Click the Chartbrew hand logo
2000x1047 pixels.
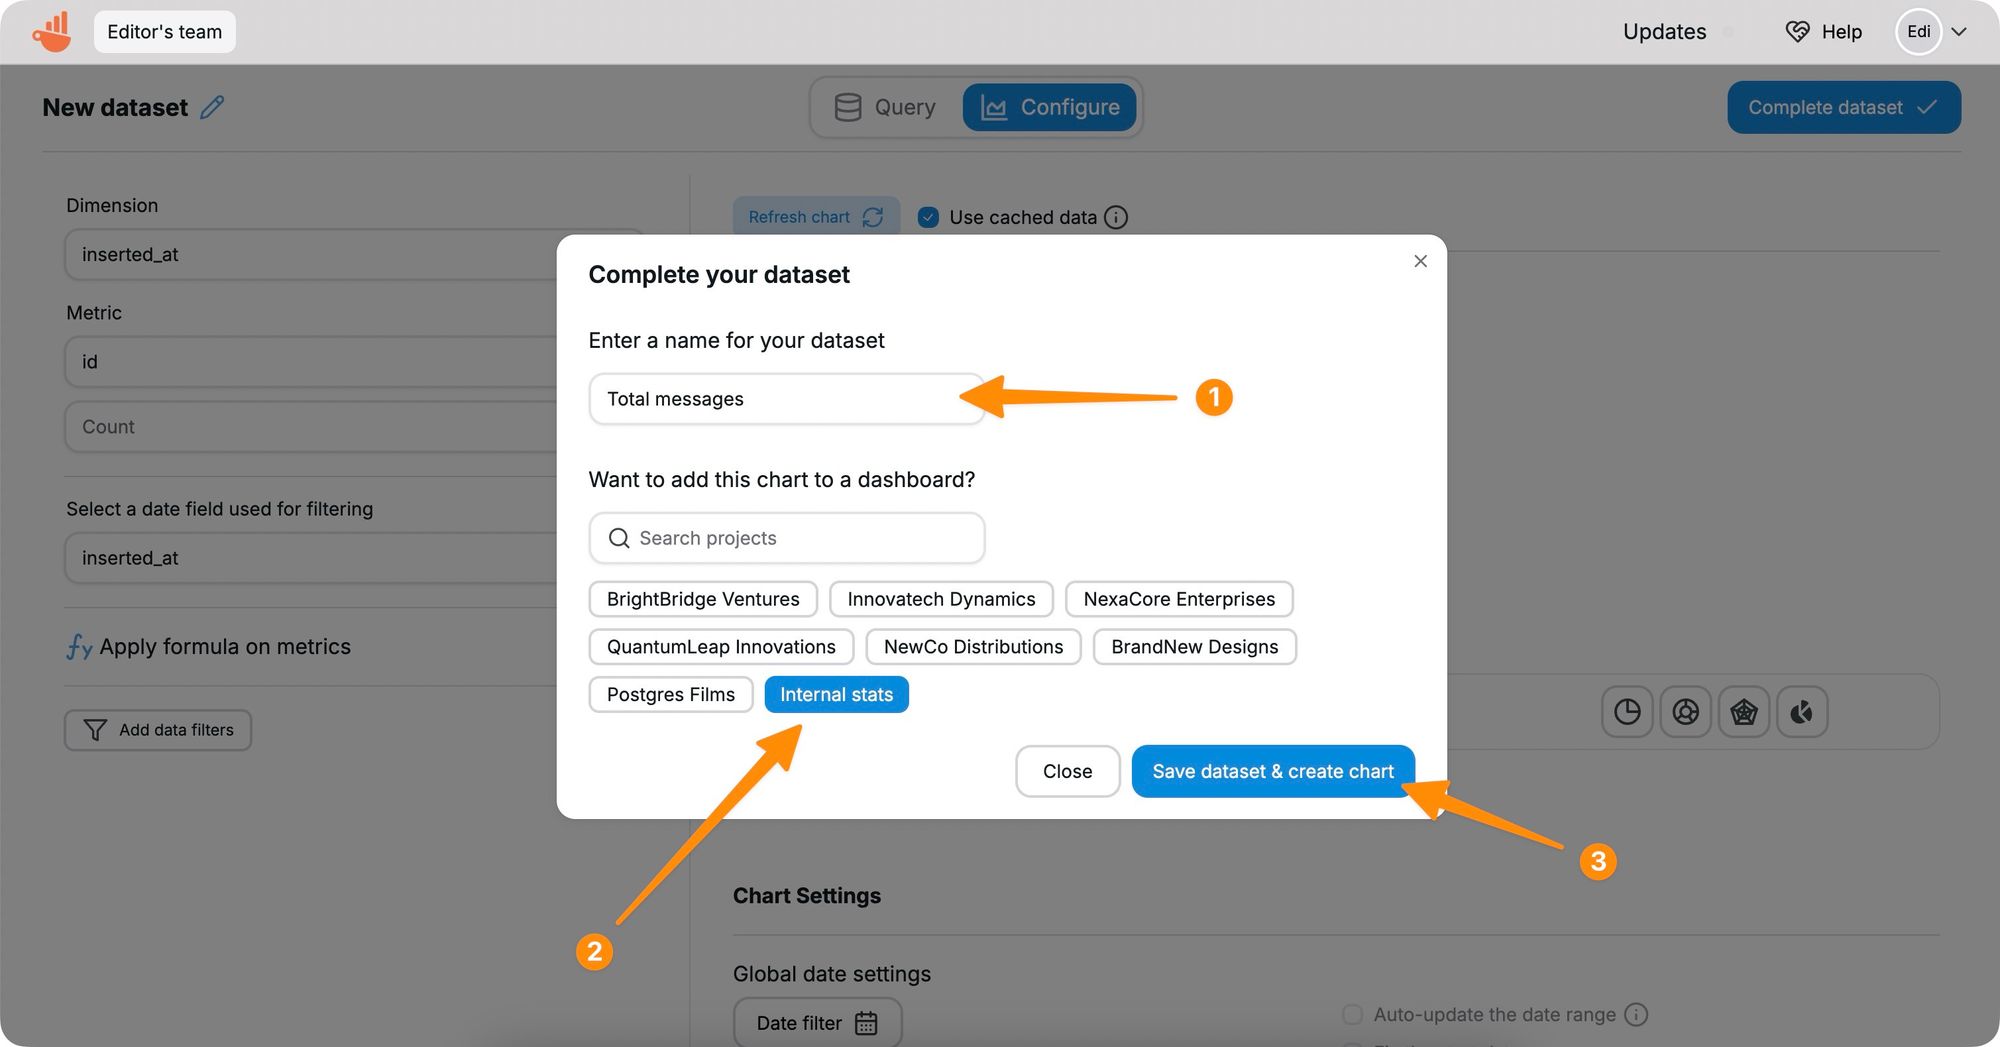tap(52, 32)
